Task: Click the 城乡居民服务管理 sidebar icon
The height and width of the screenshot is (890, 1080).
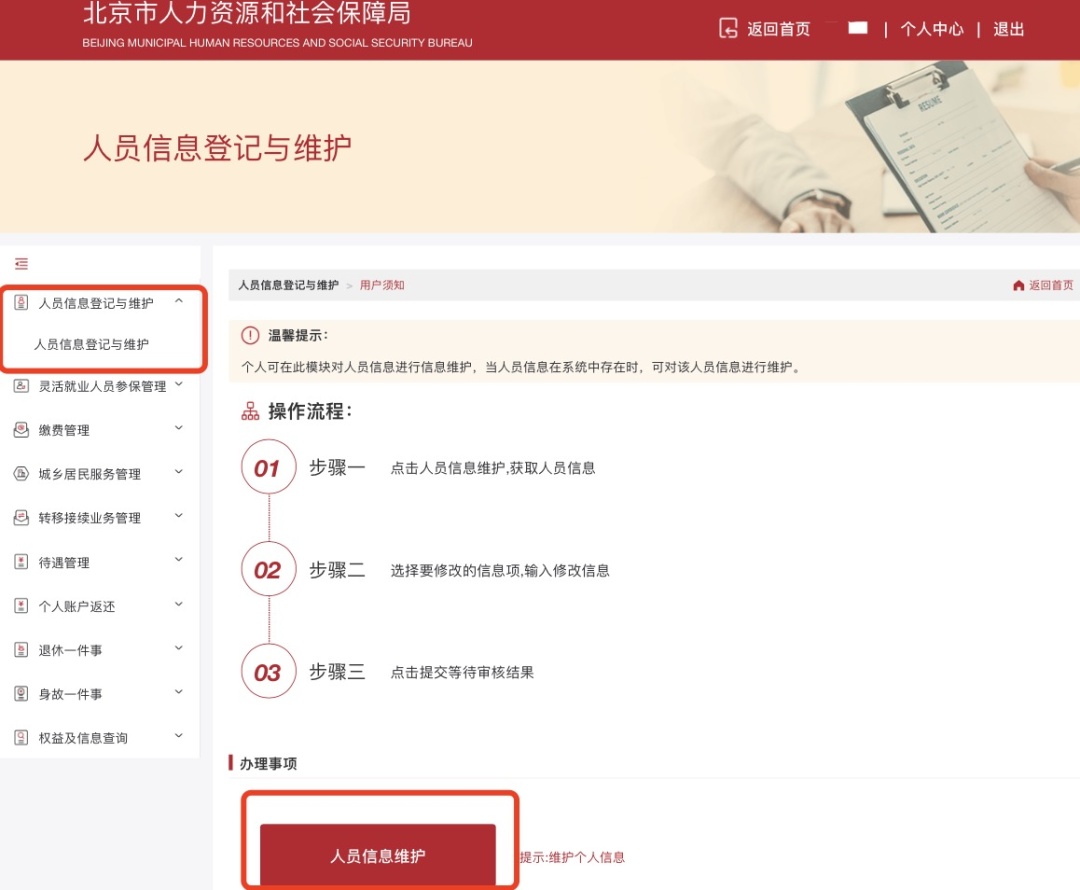Action: 22,472
